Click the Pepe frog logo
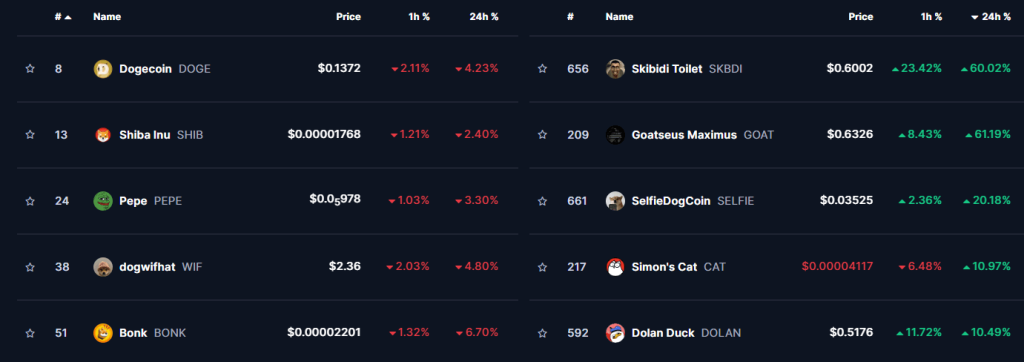1024x362 pixels. pyautogui.click(x=103, y=201)
